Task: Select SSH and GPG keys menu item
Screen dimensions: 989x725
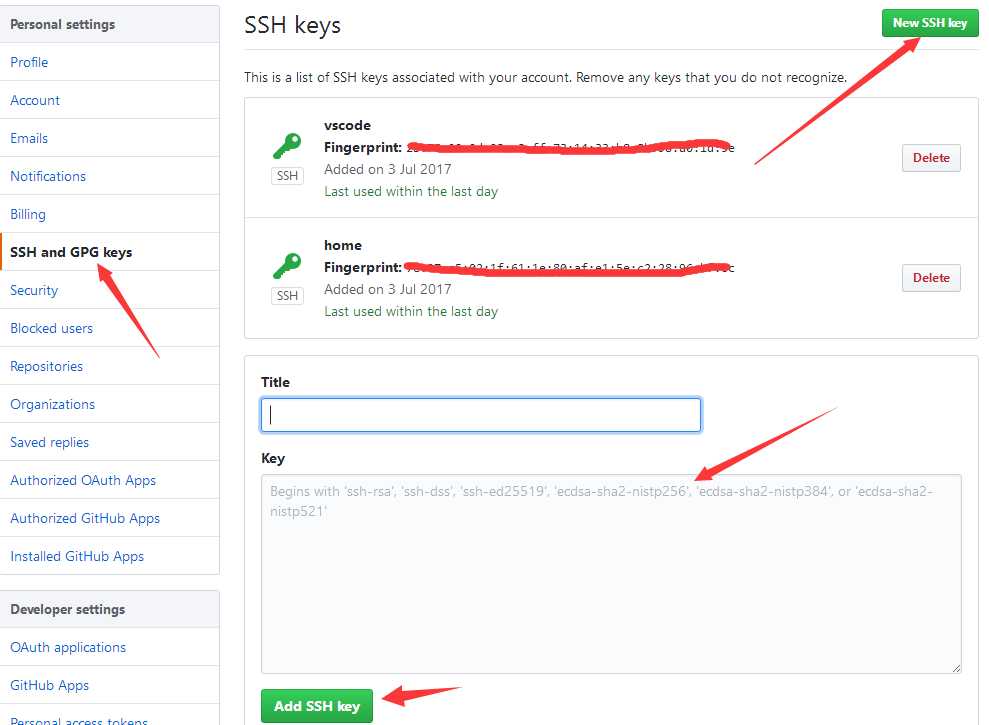Action: pyautogui.click(x=71, y=252)
